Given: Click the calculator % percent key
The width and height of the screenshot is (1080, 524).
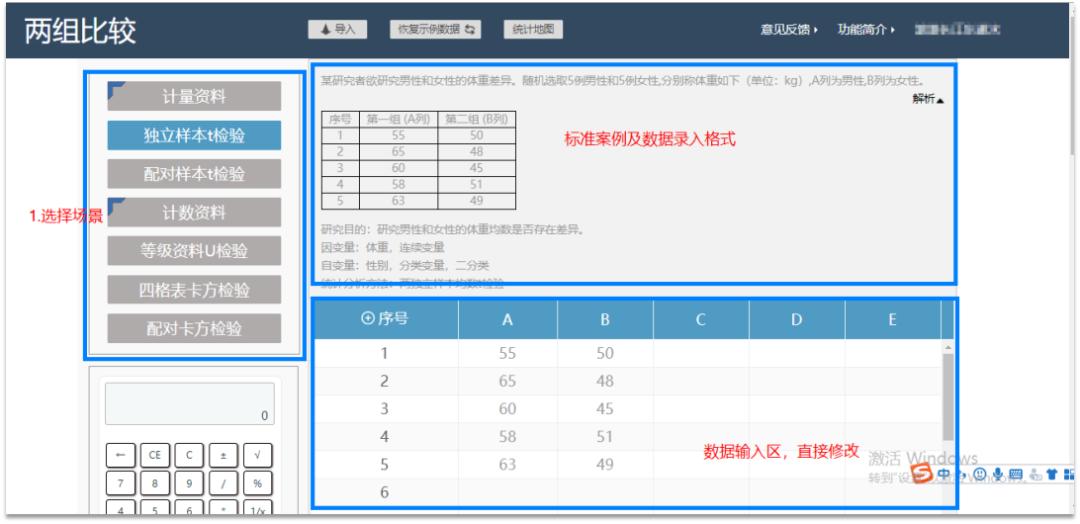Looking at the screenshot, I should tap(258, 483).
